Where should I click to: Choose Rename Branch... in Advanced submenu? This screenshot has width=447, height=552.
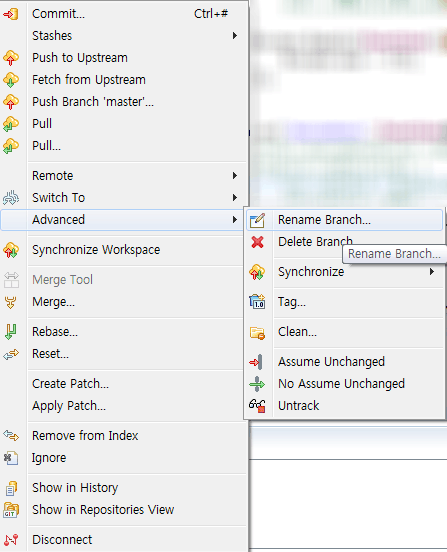coord(345,220)
